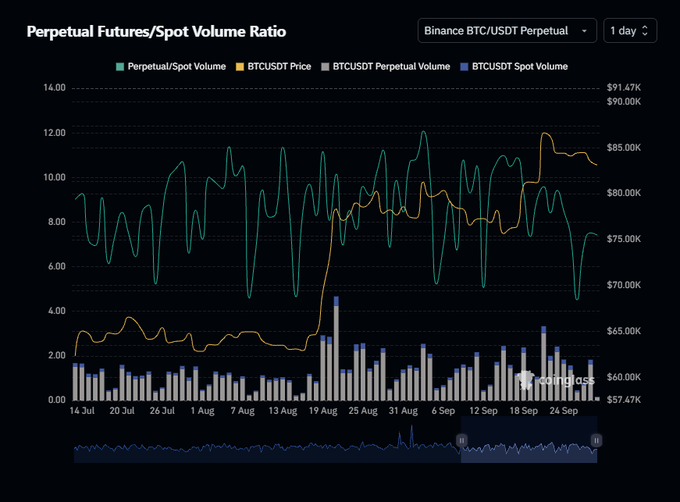Click the 4.00 left axis value
Image resolution: width=680 pixels, height=502 pixels.
pos(57,311)
